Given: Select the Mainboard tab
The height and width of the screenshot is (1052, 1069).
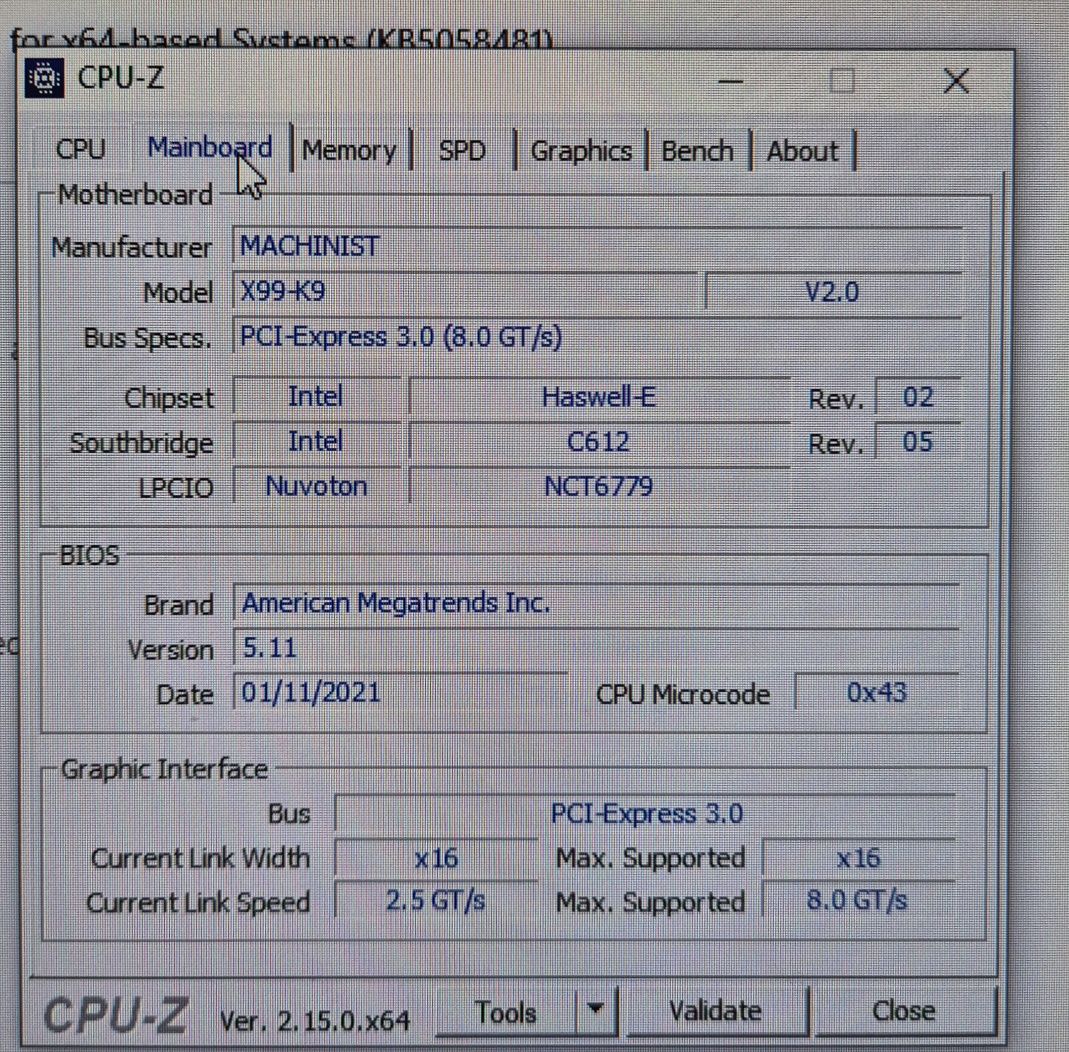Looking at the screenshot, I should (210, 148).
